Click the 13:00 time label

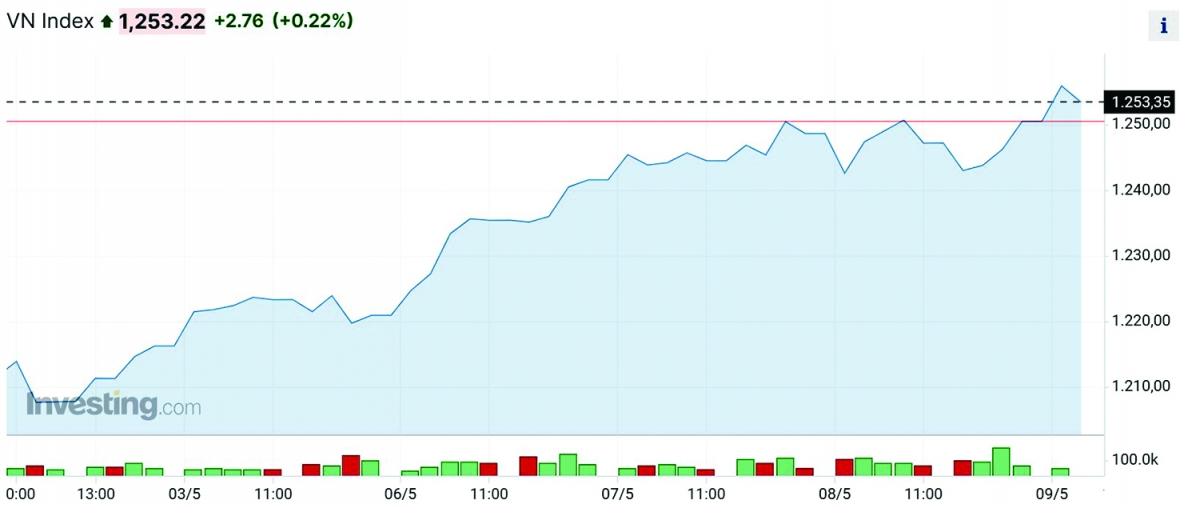(96, 494)
